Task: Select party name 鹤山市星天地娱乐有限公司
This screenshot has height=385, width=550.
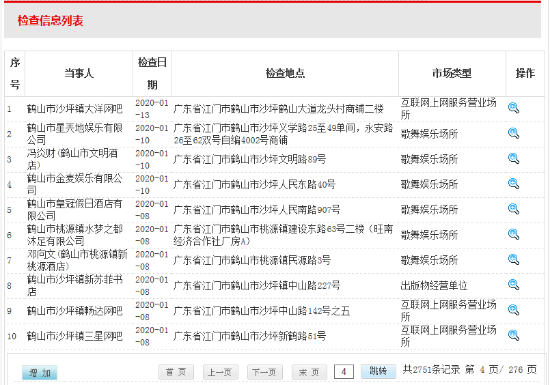Action: point(75,134)
